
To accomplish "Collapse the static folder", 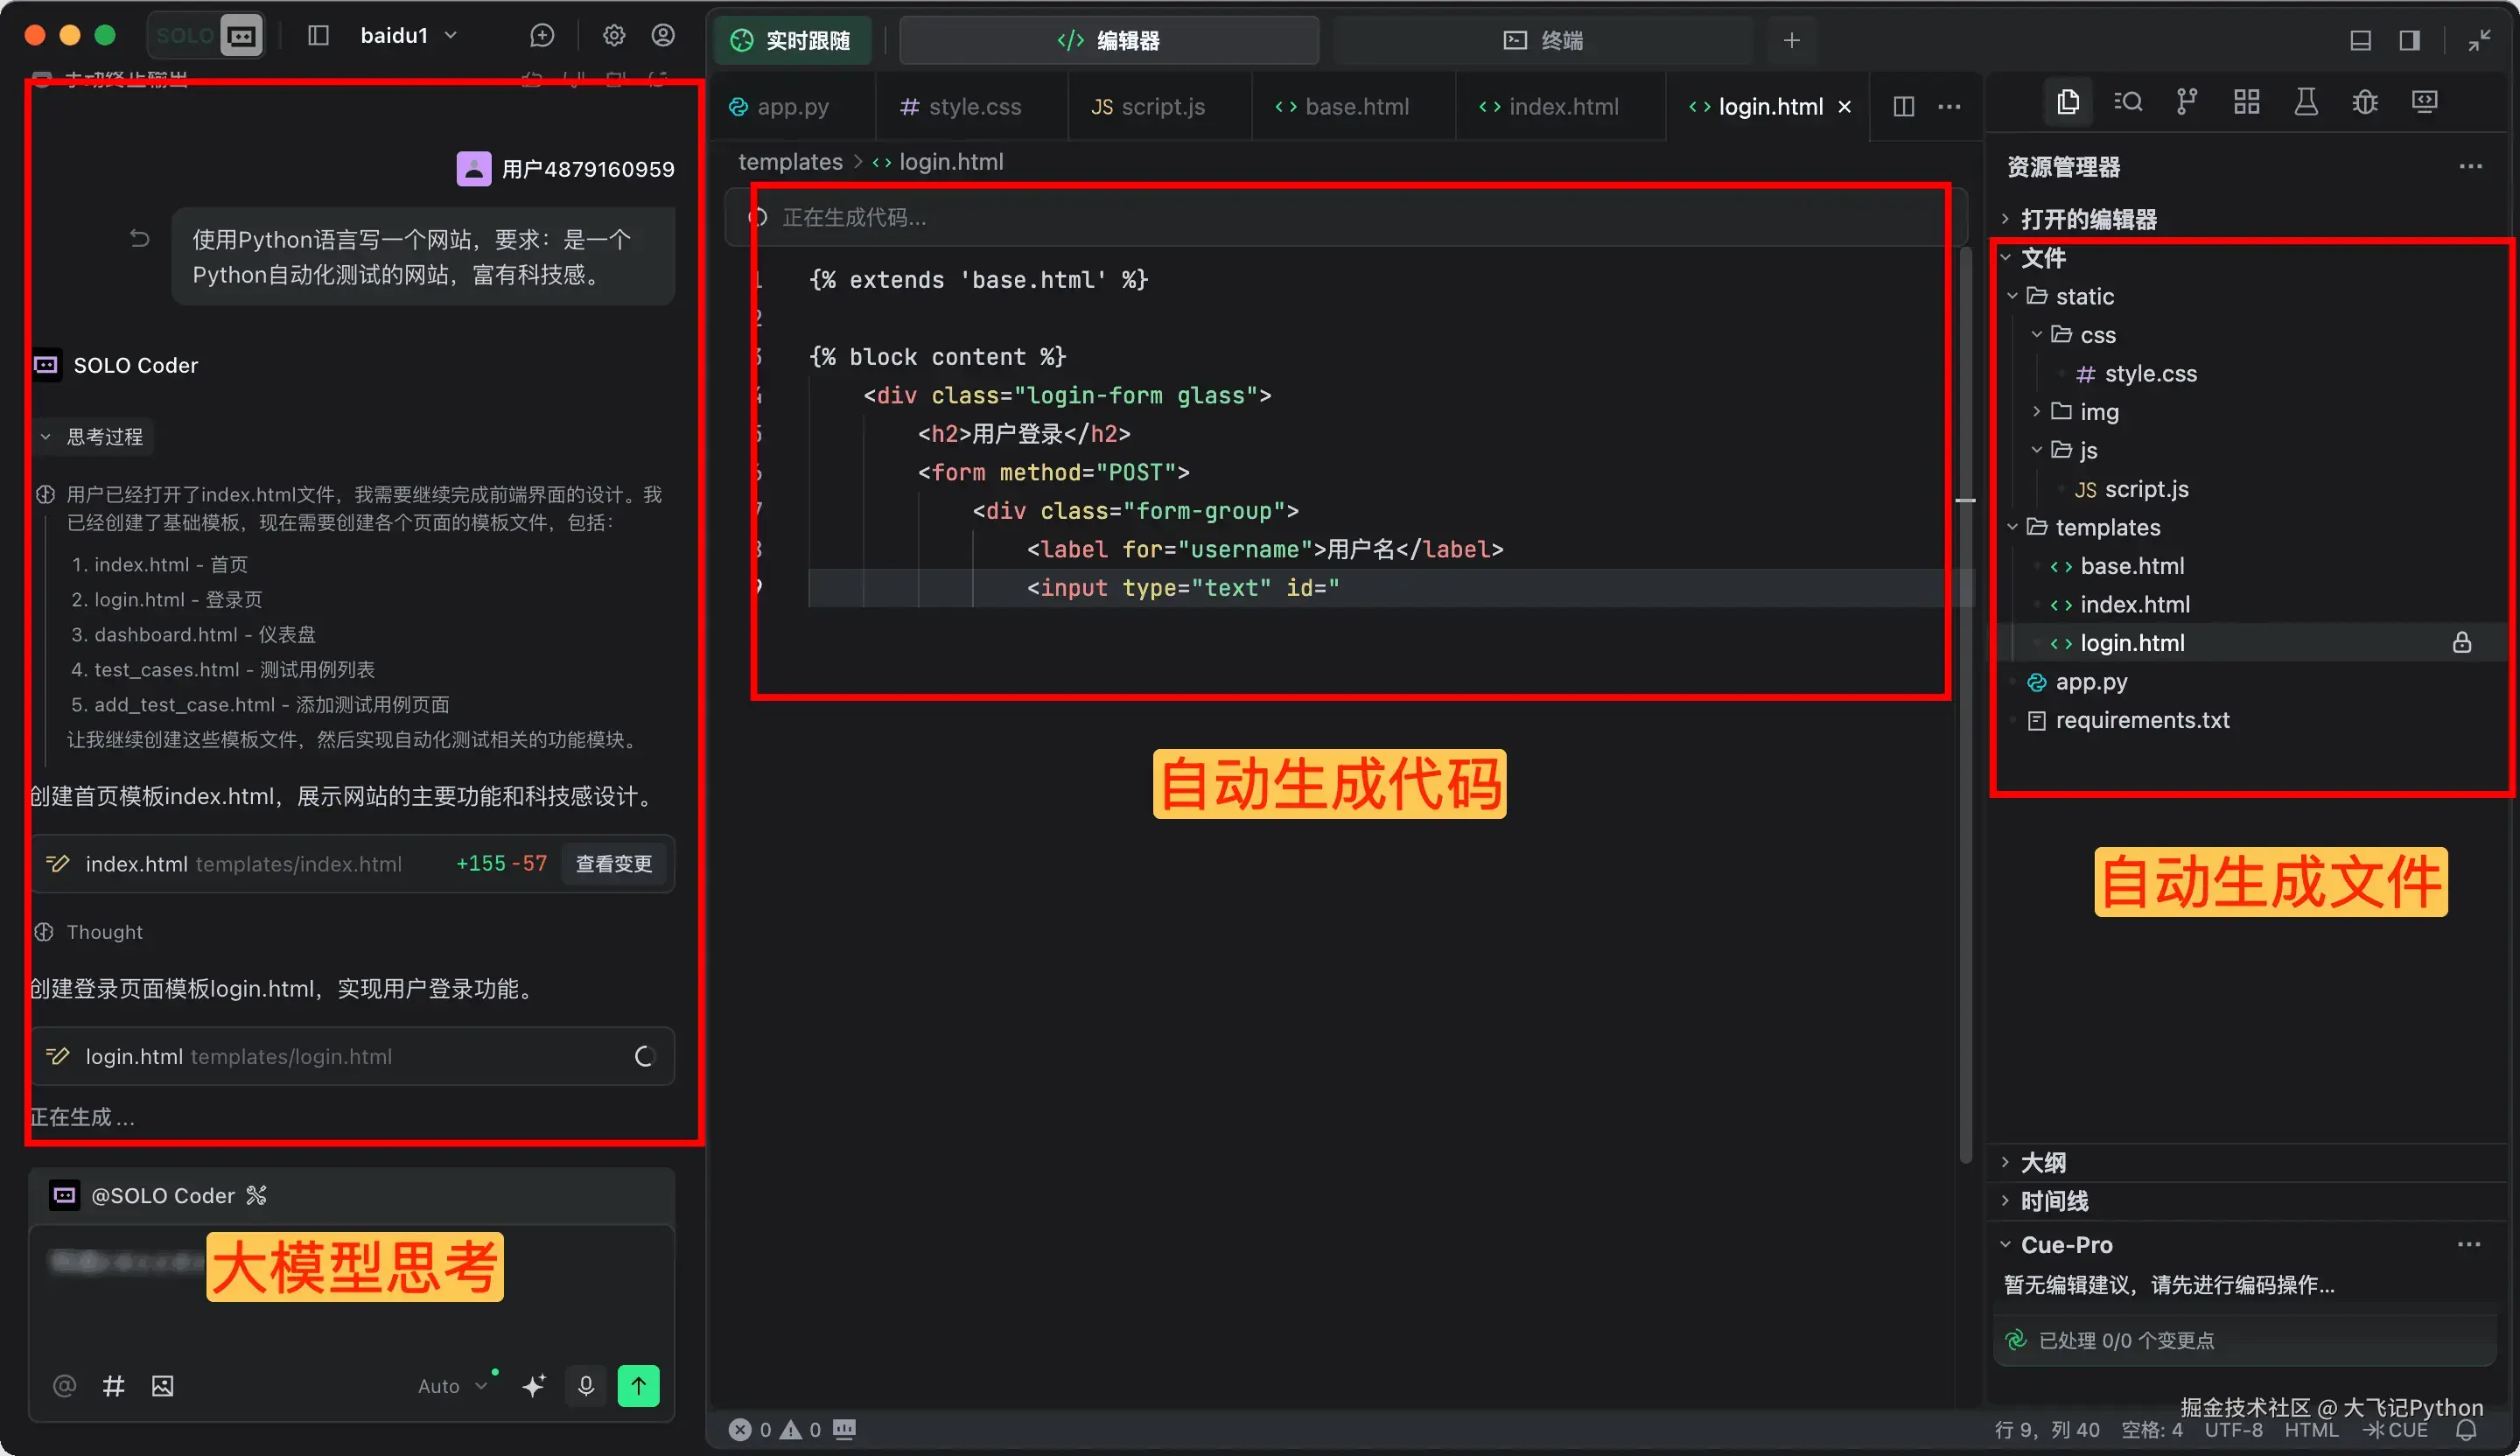I will 2084,297.
